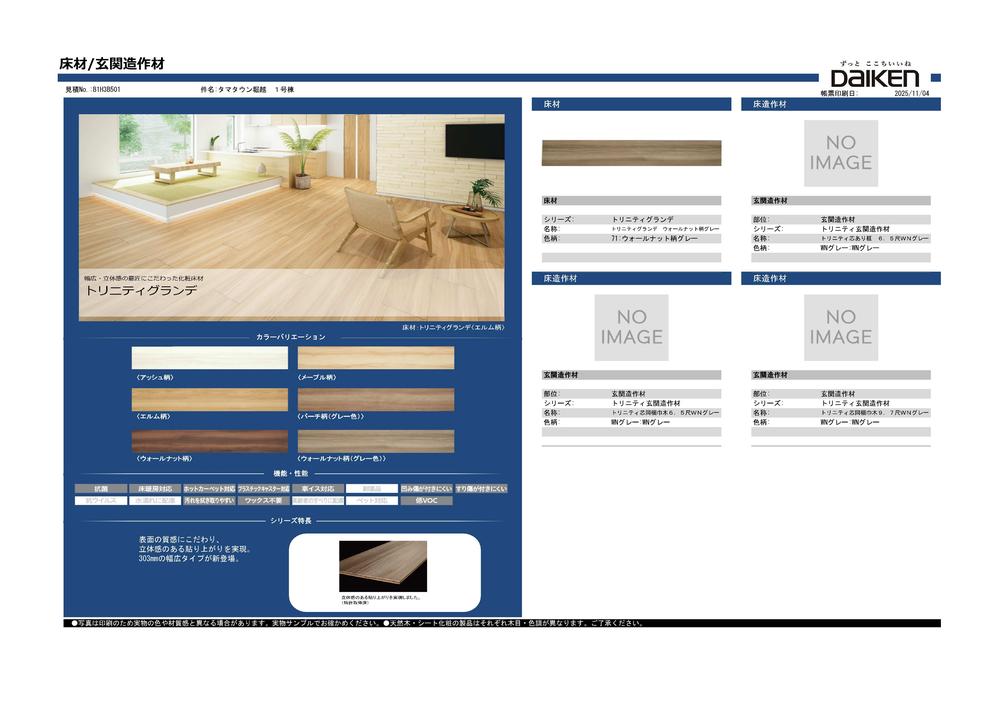Click the すり傷が付きにくい badge

coord(481,489)
